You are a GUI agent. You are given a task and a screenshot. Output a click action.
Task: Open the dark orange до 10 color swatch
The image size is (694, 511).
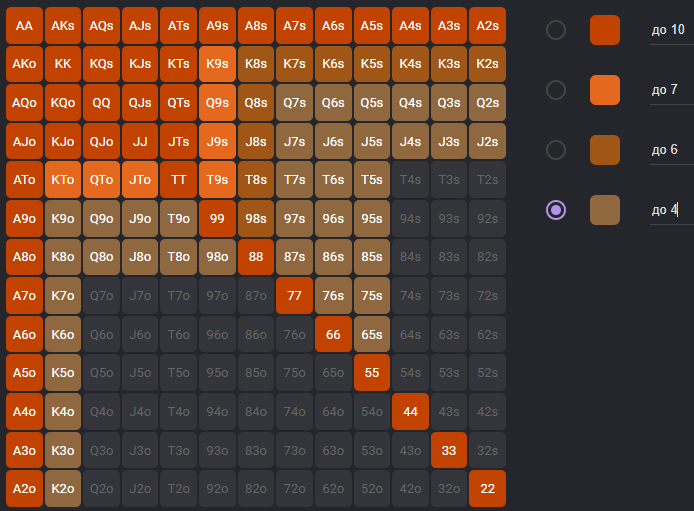(605, 30)
